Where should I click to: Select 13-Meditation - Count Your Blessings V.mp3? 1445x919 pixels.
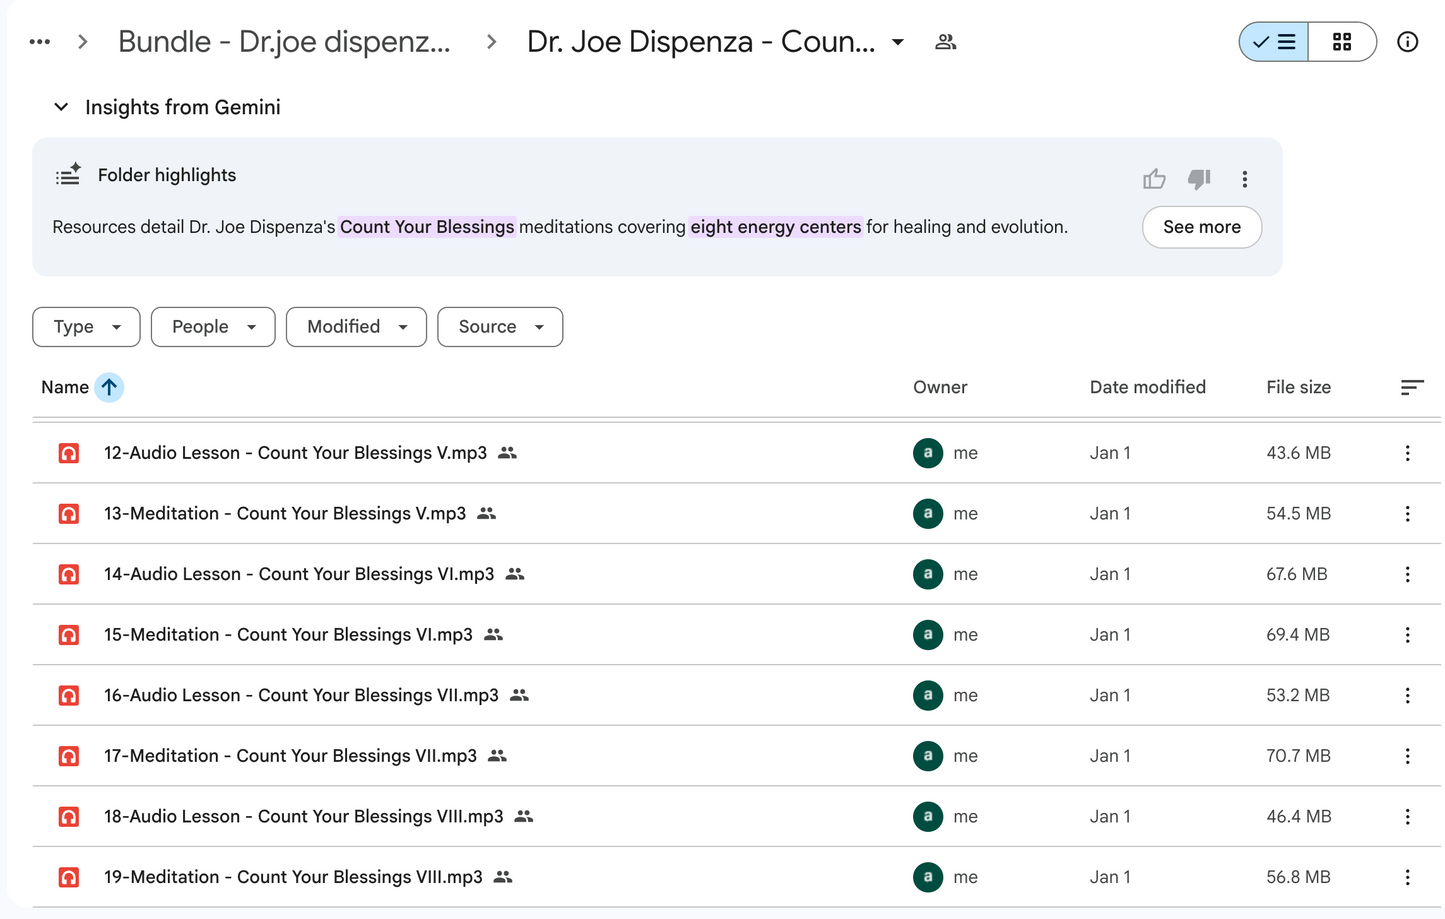click(285, 514)
